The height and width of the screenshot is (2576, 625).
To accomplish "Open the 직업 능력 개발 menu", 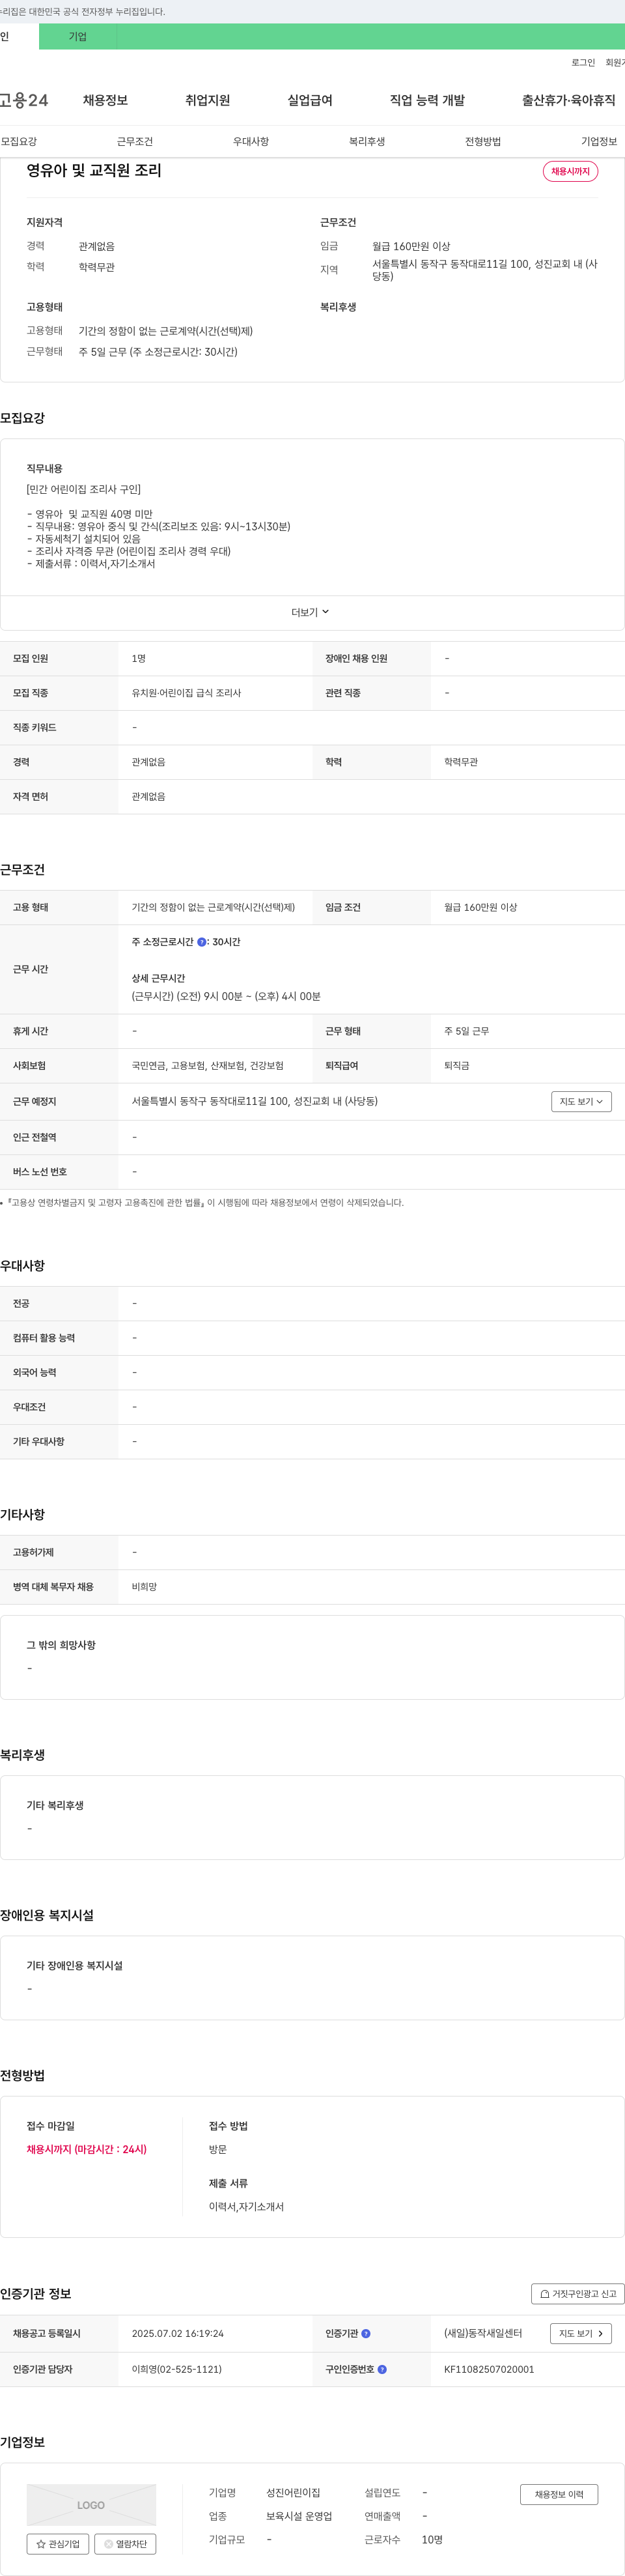I will [427, 100].
